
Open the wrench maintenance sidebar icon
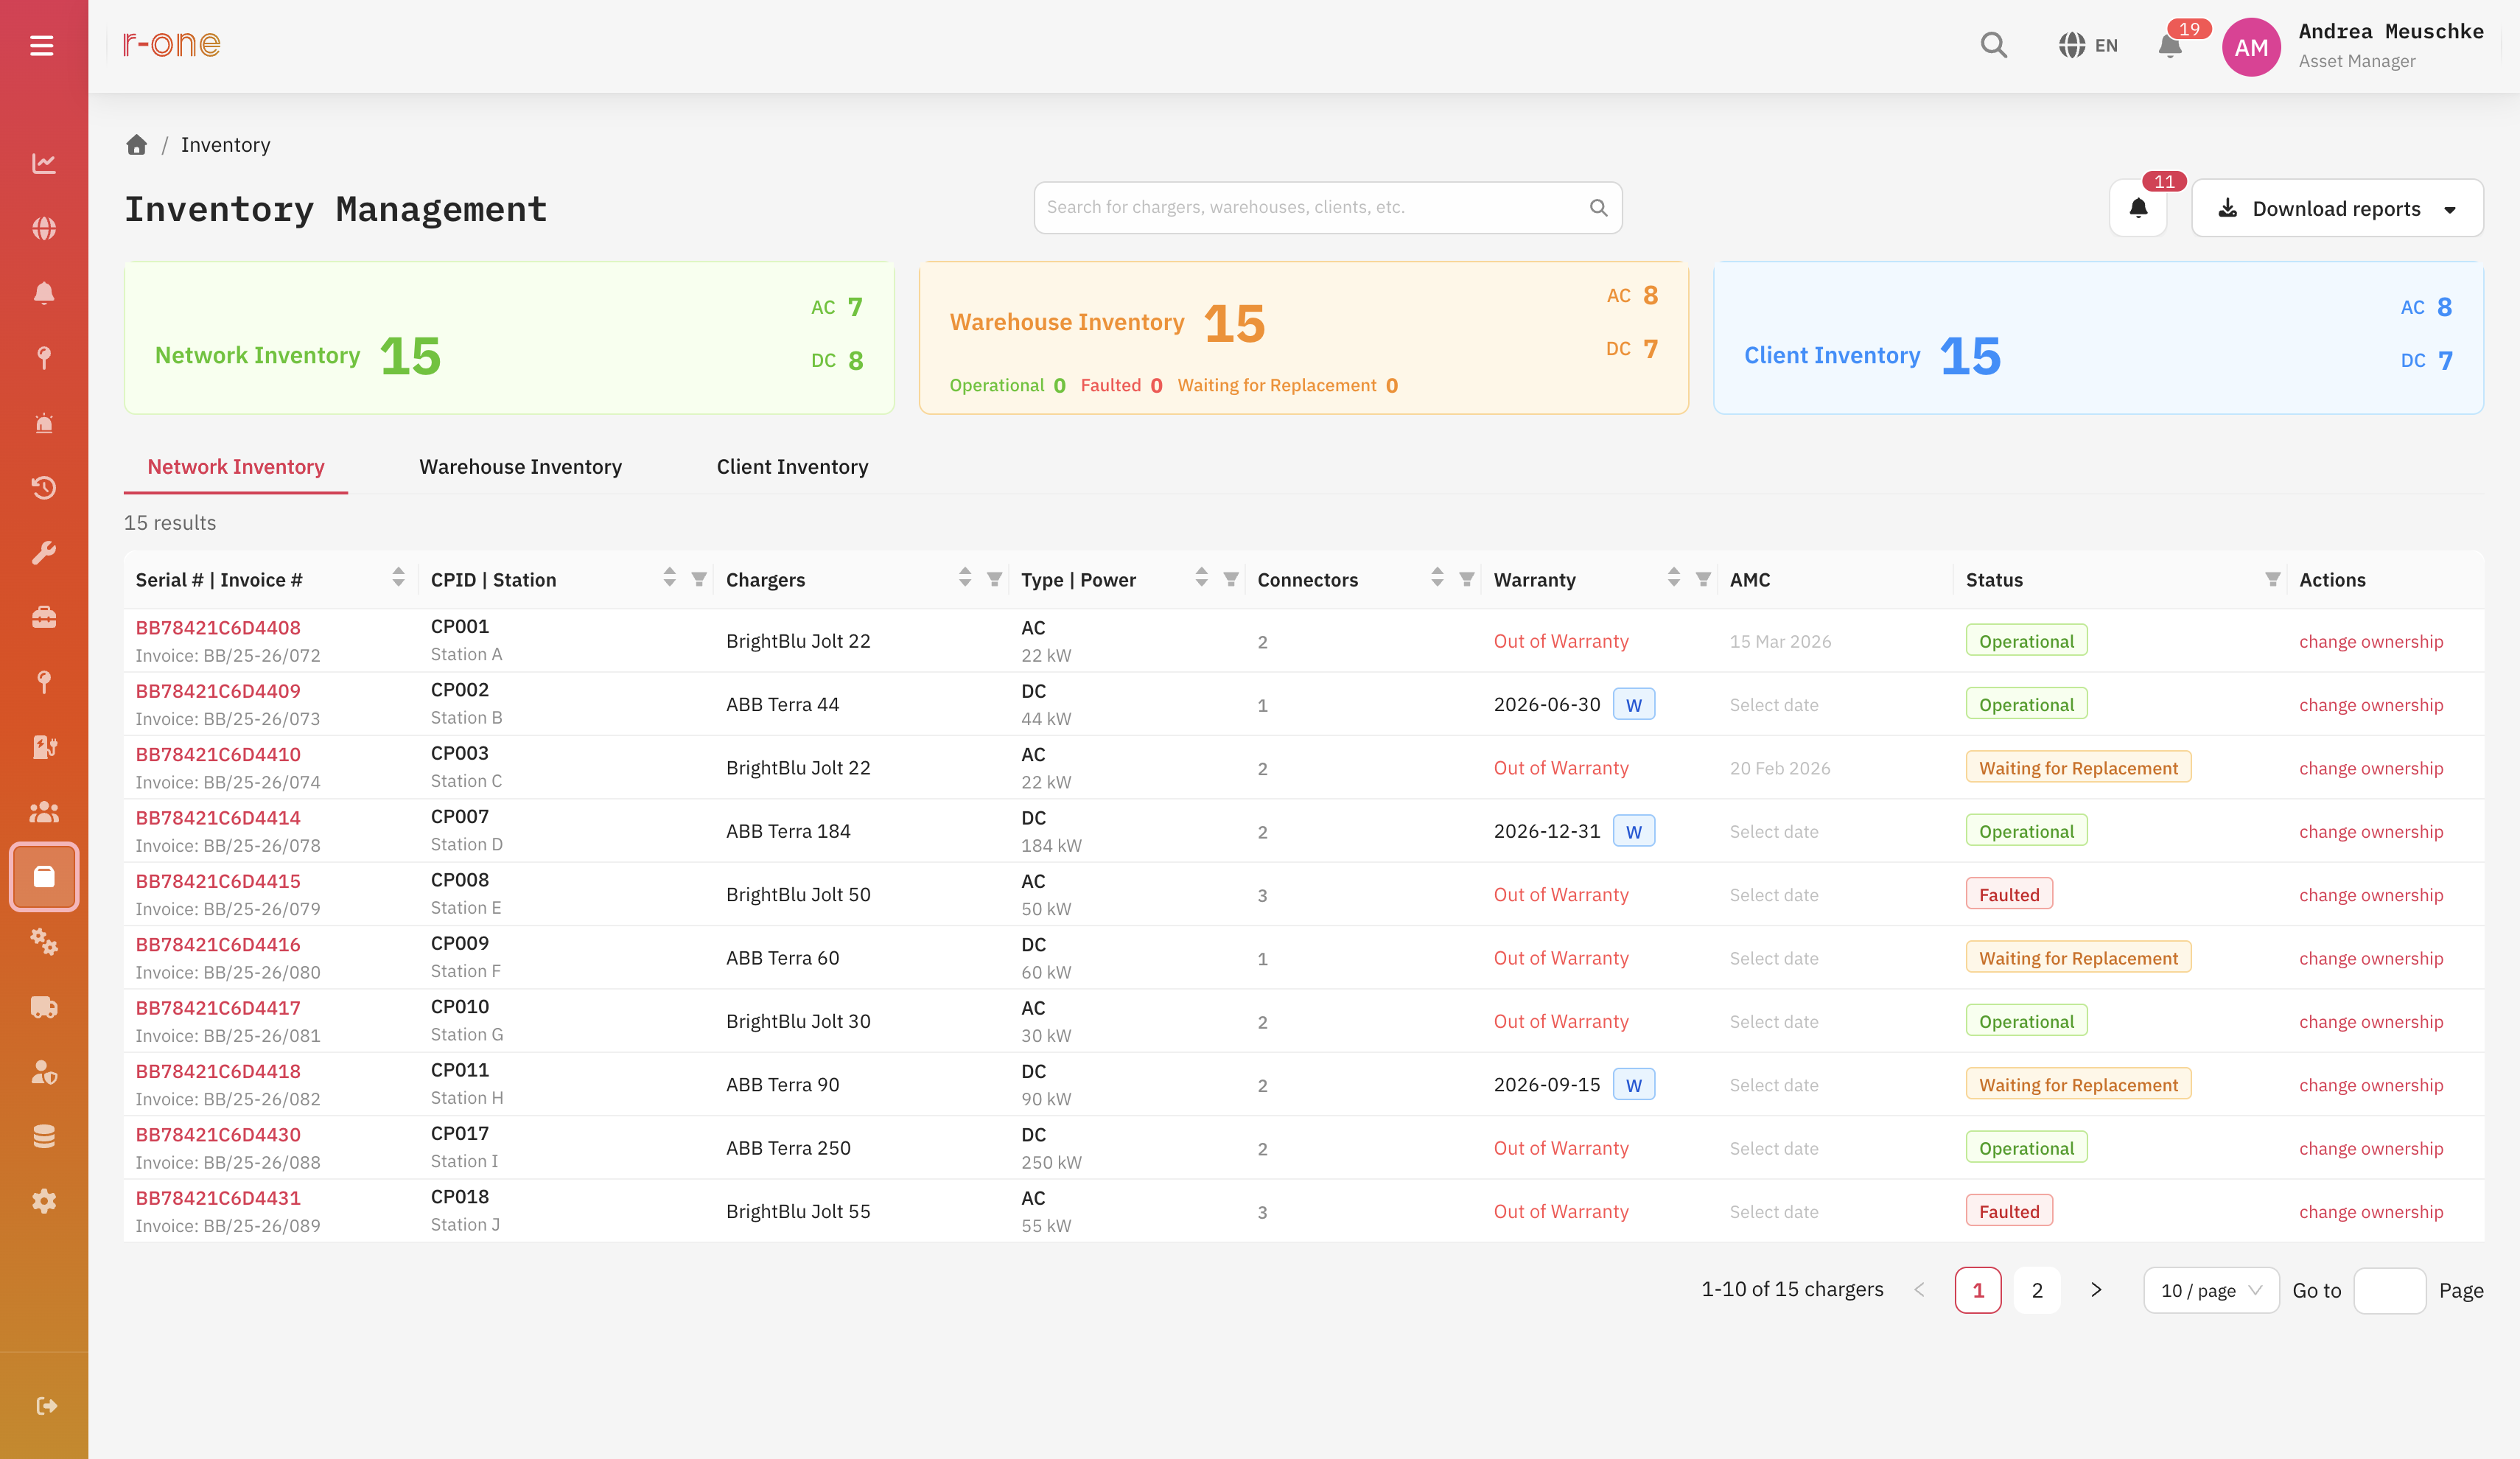click(44, 553)
